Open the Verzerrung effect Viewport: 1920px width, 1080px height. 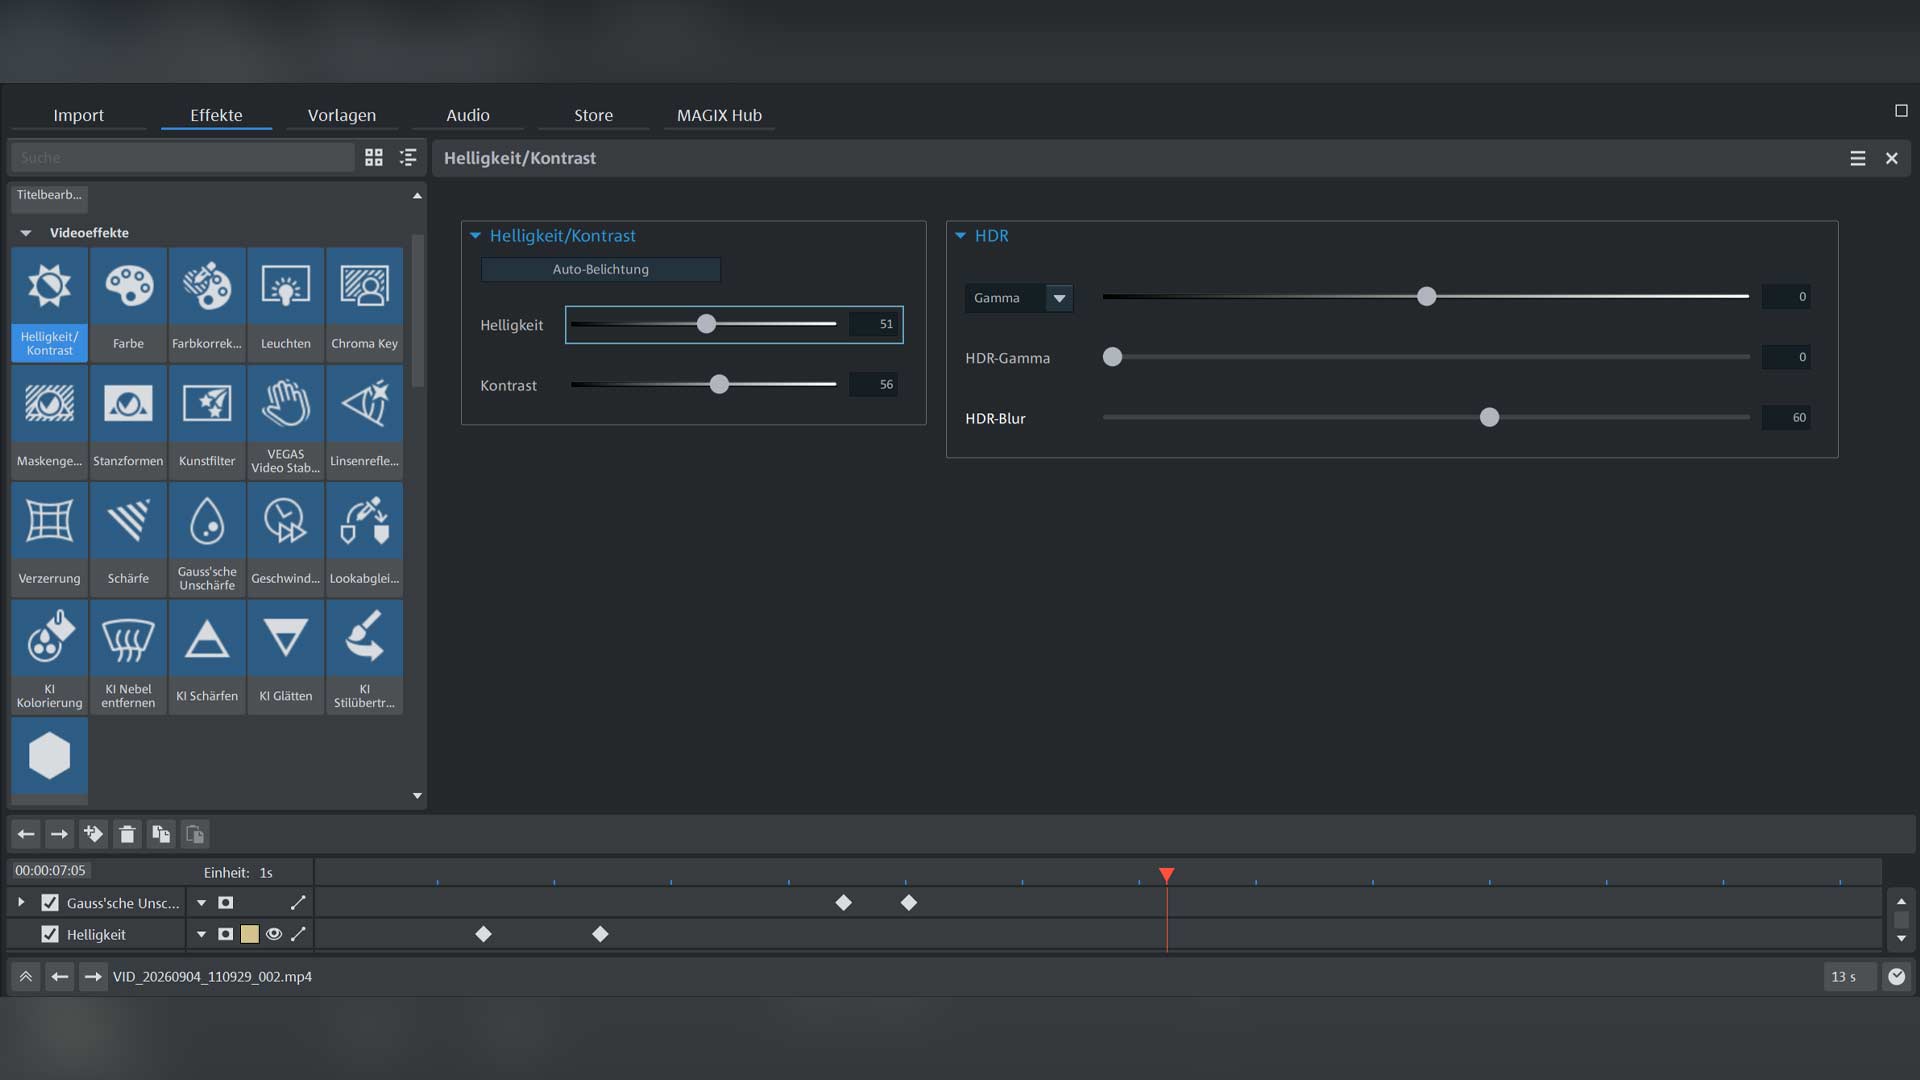[x=49, y=539]
